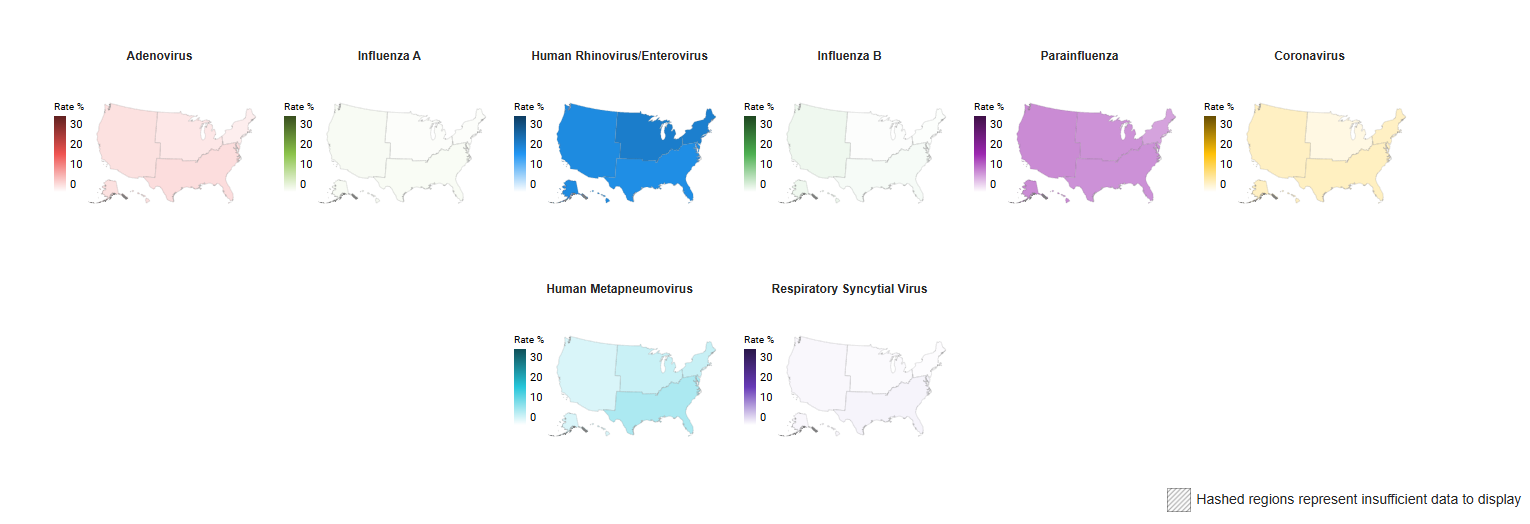The image size is (1530, 524).
Task: Click the Coronavirus yellow rate color scale
Action: pos(1210,153)
